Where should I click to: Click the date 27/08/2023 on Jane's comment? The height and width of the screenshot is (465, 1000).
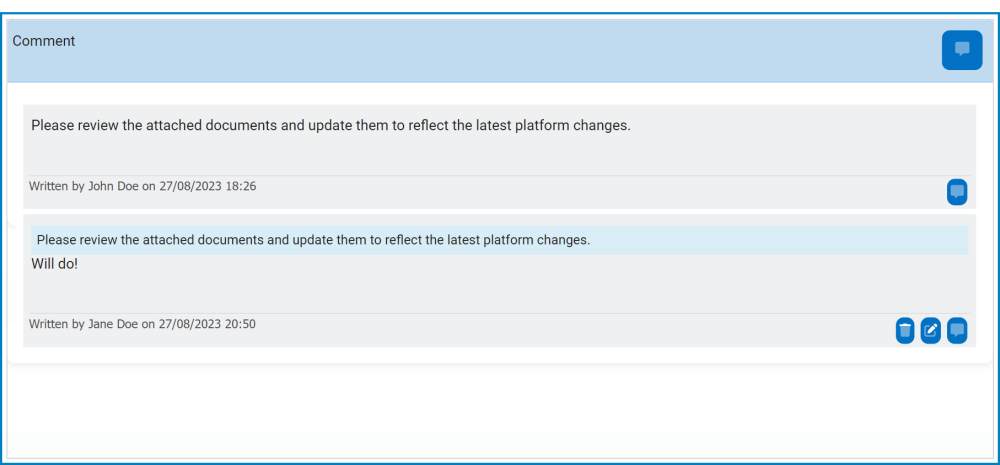click(x=190, y=324)
